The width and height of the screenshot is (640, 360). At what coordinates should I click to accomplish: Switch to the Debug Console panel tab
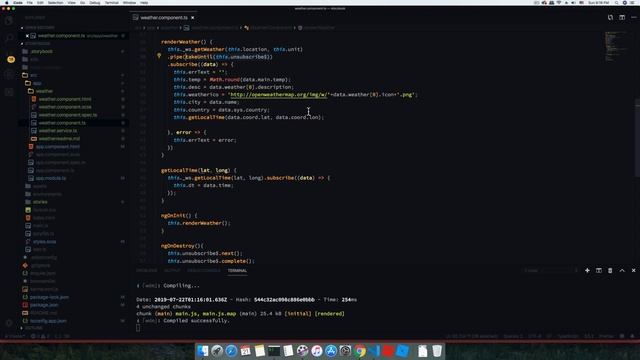point(204,271)
